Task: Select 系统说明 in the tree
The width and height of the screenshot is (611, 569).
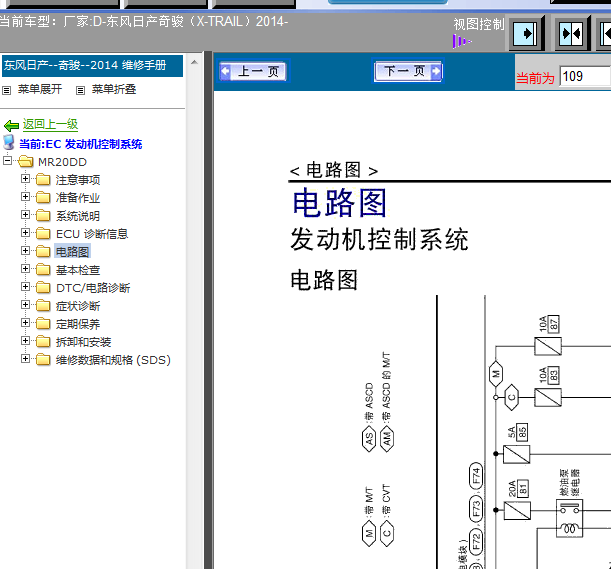Action: pyautogui.click(x=78, y=216)
